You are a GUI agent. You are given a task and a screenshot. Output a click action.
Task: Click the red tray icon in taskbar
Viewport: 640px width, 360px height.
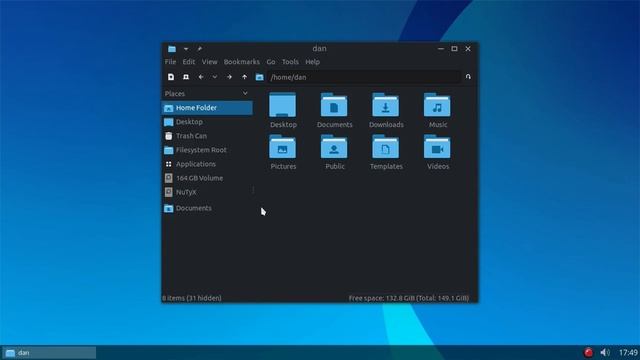coord(588,352)
